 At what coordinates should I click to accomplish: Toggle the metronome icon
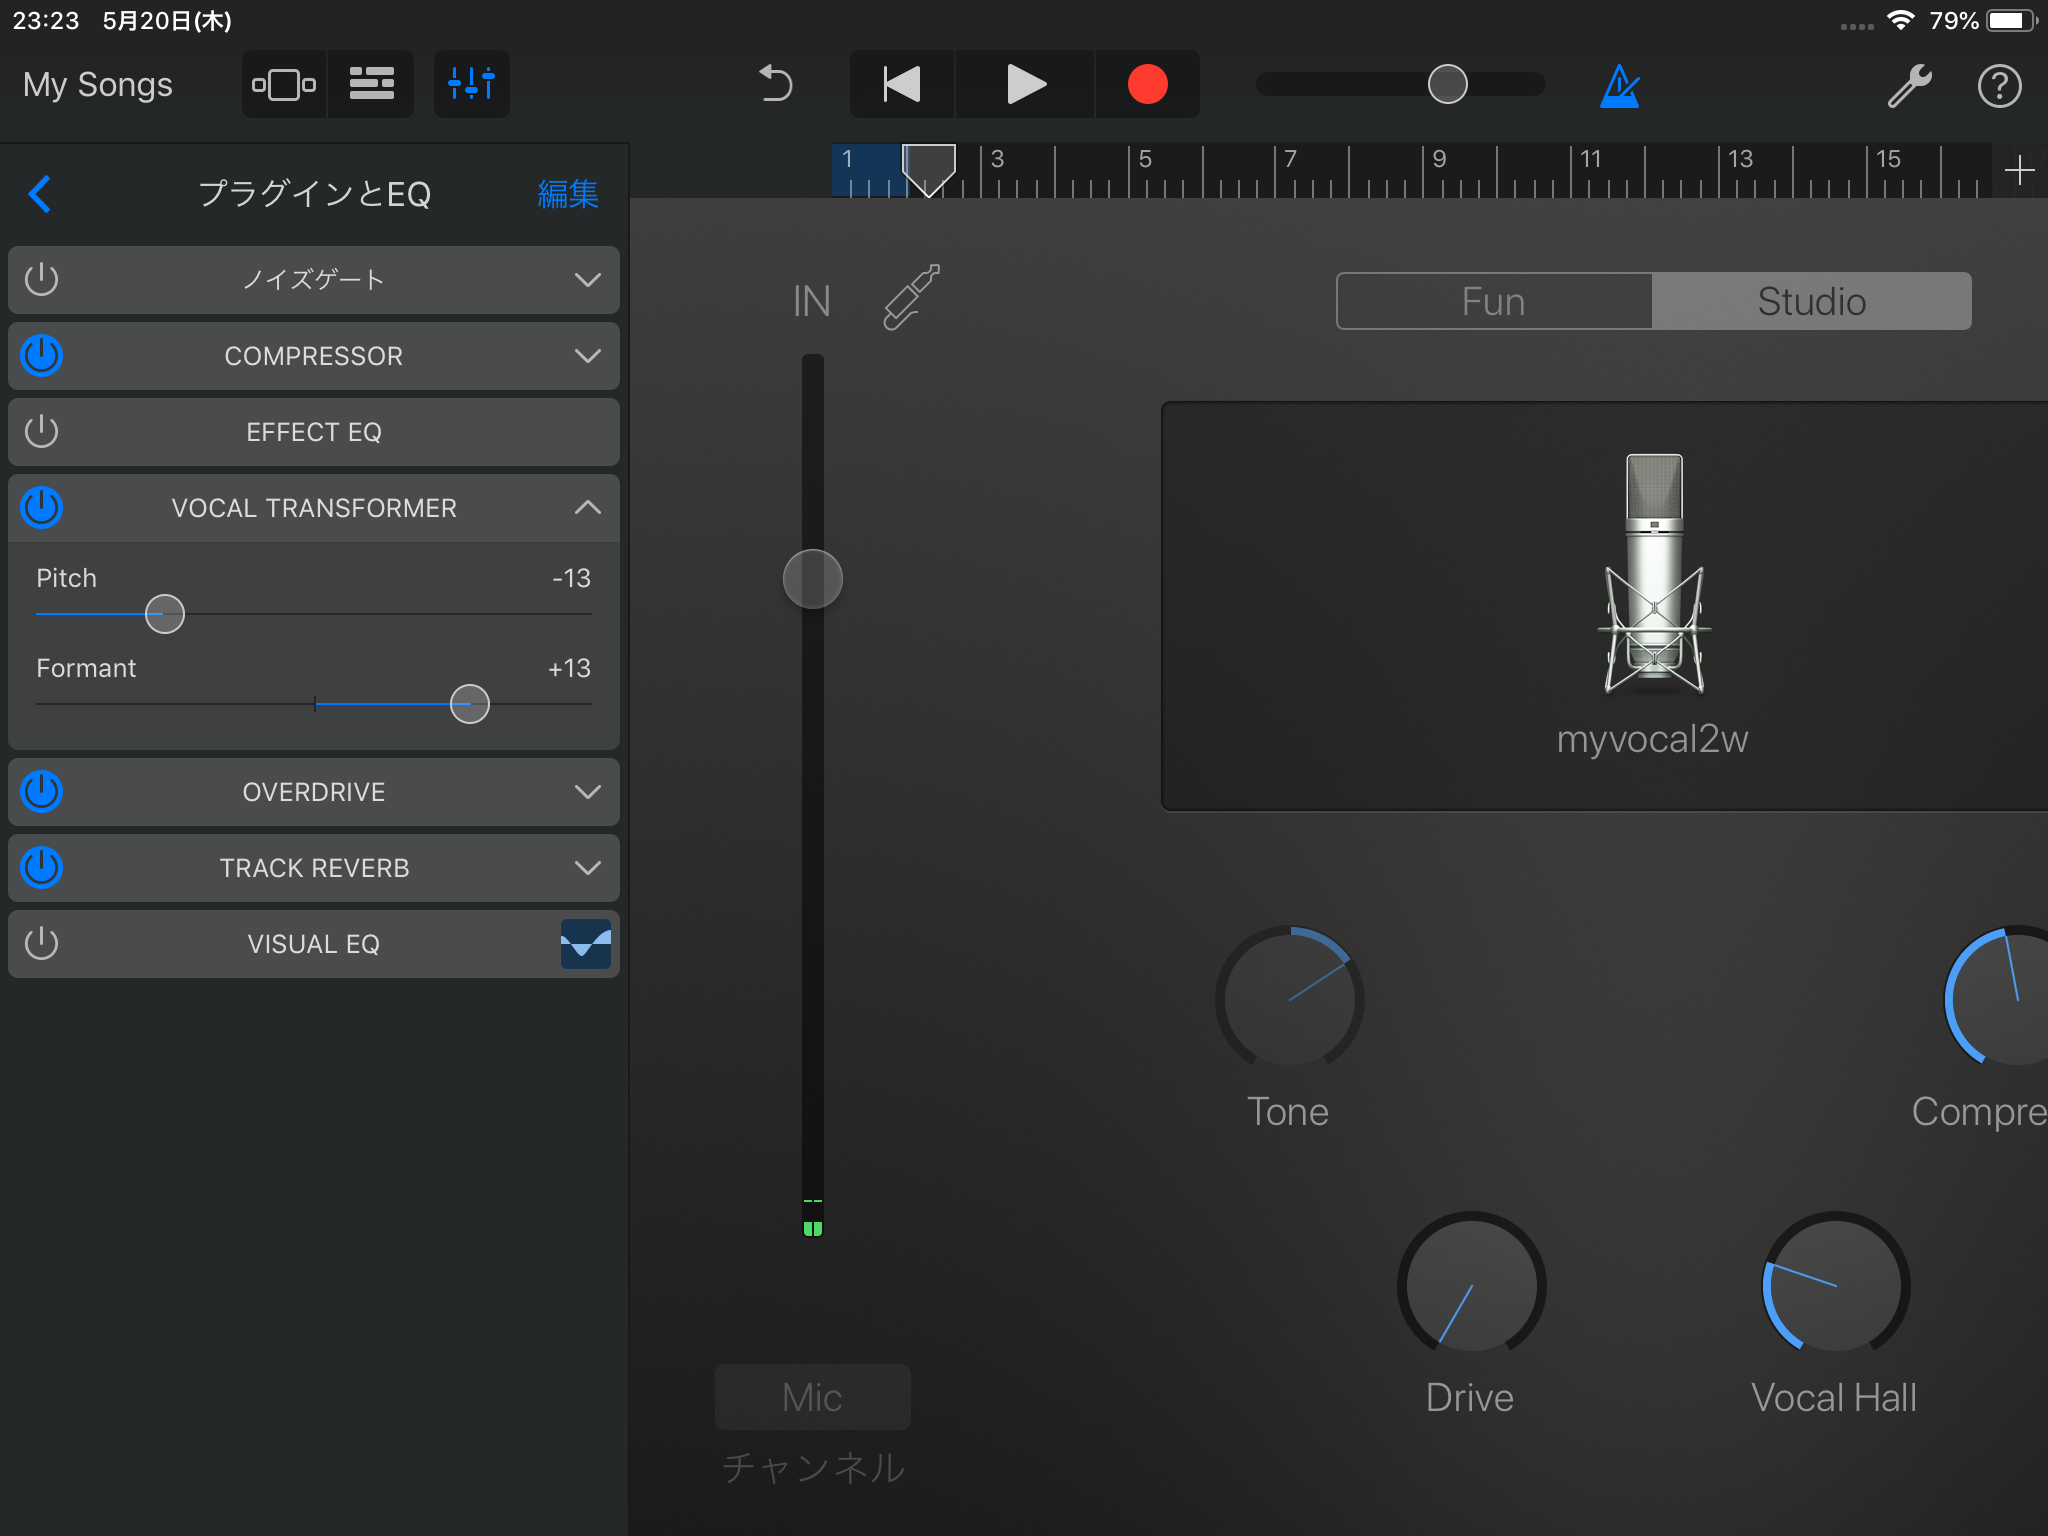pyautogui.click(x=1619, y=86)
